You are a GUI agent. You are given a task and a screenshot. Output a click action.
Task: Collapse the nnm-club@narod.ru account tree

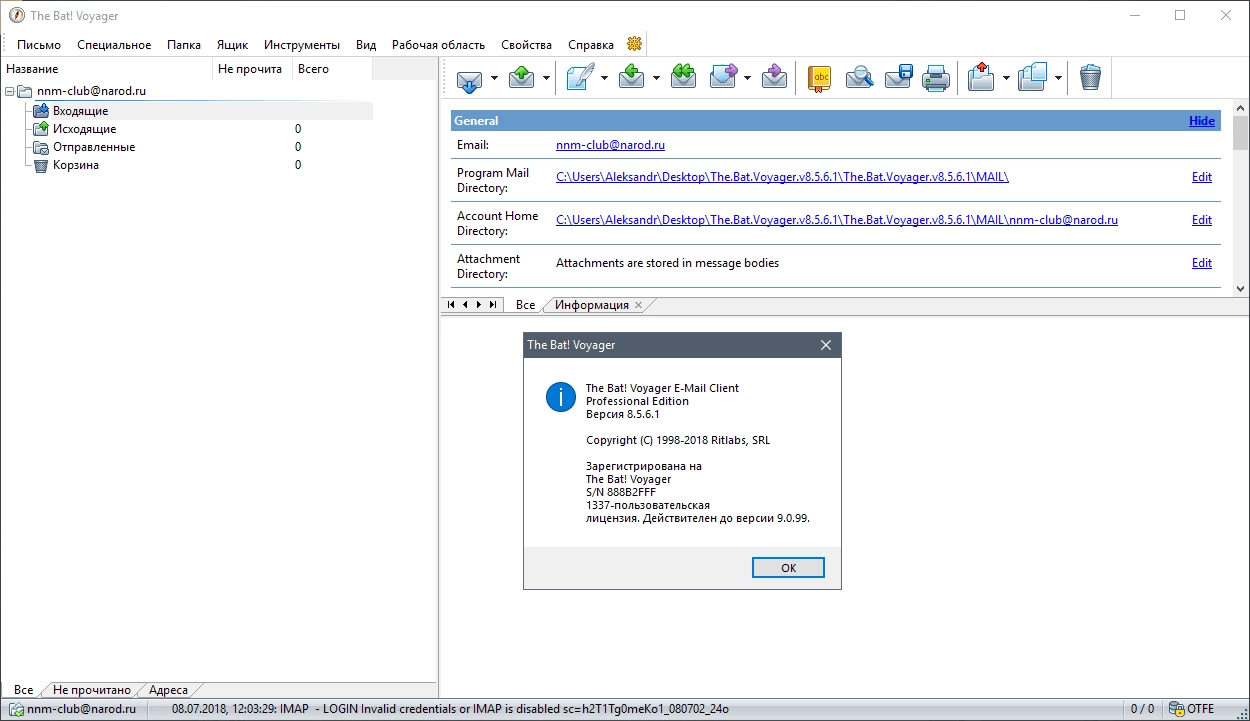tap(9, 91)
